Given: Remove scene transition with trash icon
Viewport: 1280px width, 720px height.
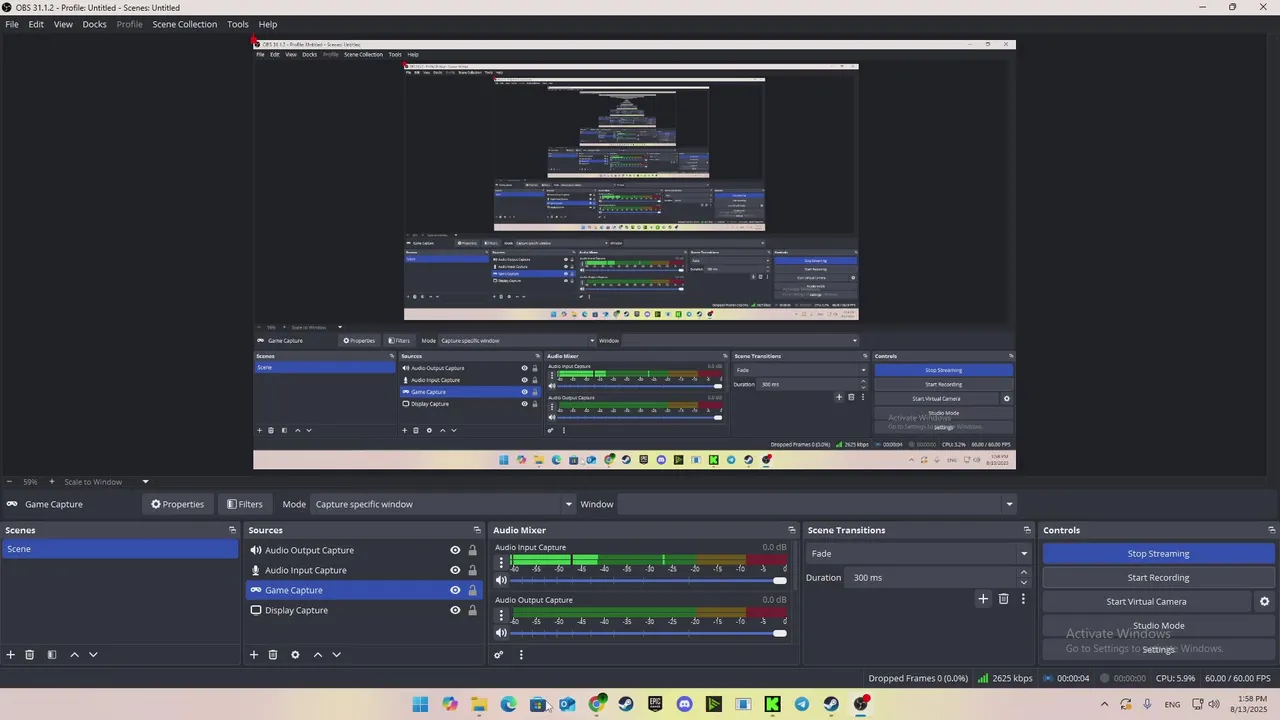Looking at the screenshot, I should [1004, 599].
